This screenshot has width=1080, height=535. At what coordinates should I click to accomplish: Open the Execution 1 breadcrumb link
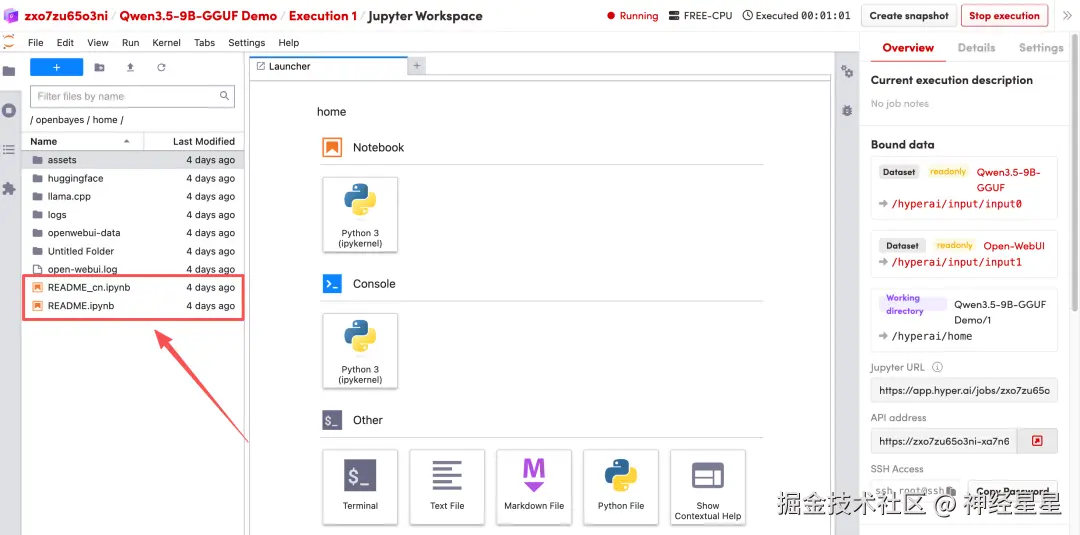[x=322, y=16]
